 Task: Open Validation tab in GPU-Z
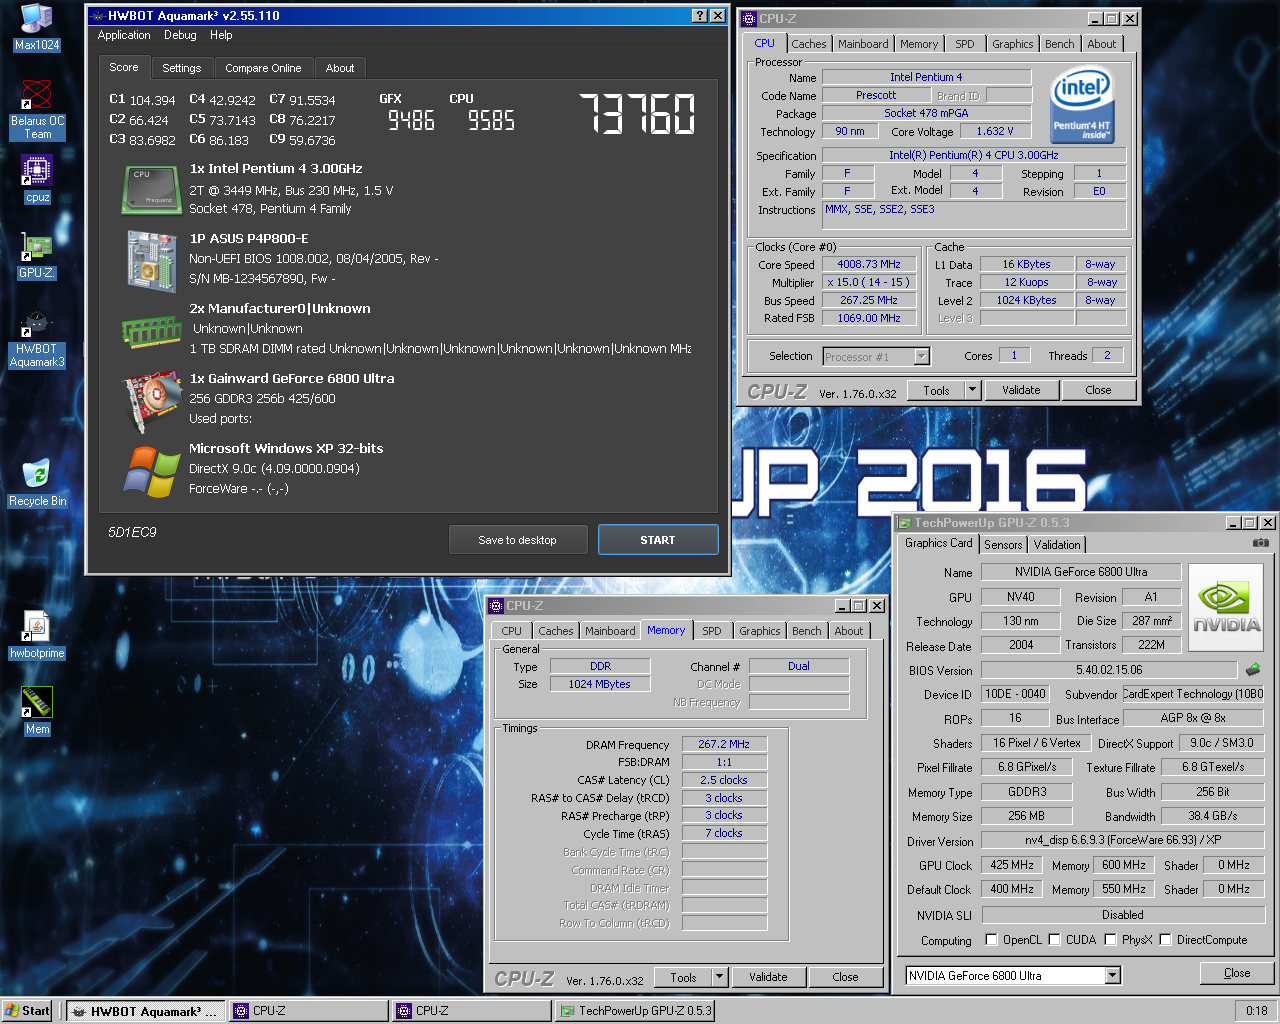(x=1057, y=544)
